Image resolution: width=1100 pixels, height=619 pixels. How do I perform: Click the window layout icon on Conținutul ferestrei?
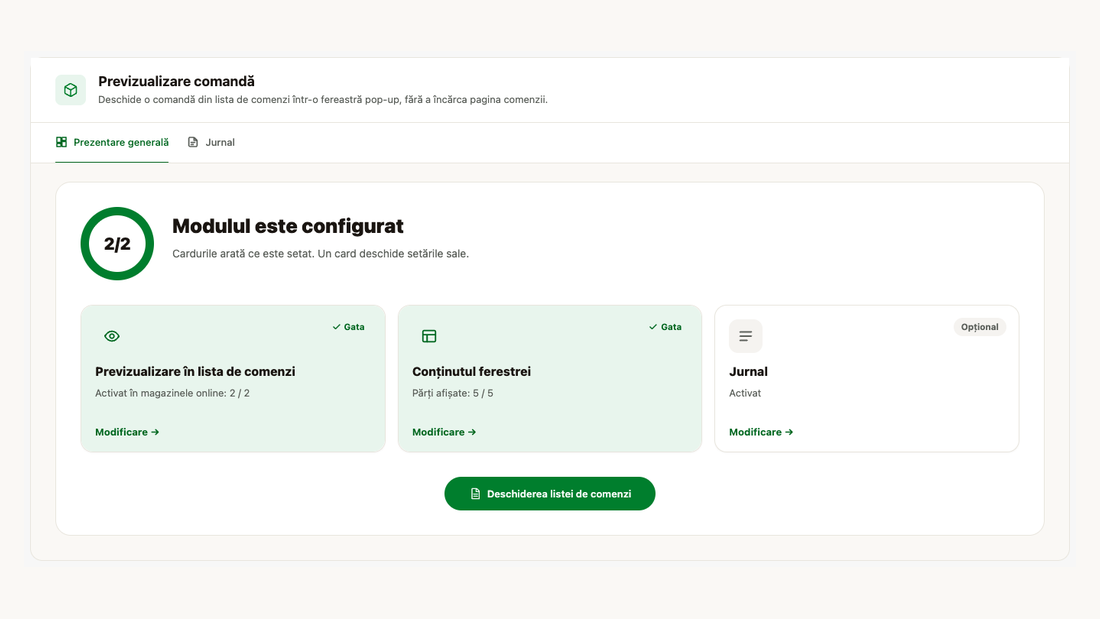429,336
